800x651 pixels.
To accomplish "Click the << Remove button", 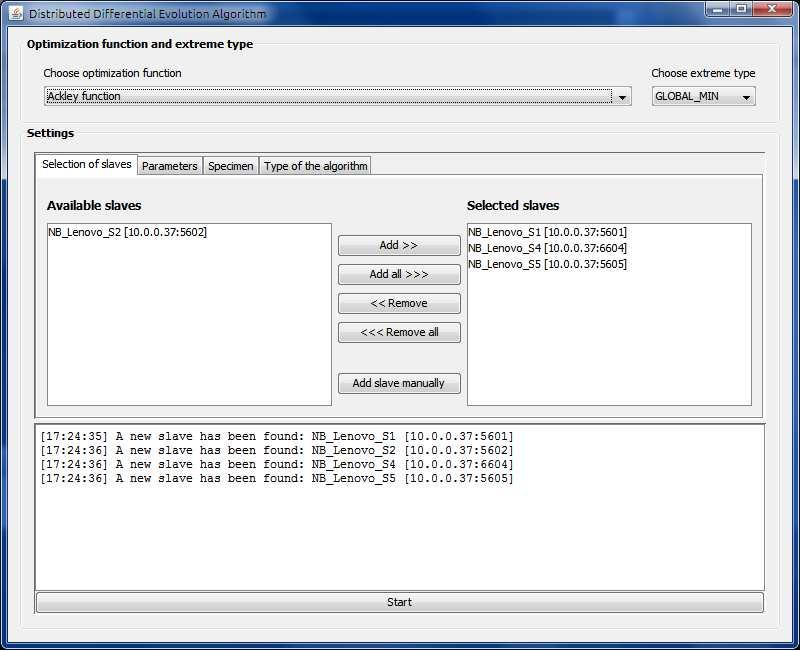I will (x=399, y=304).
